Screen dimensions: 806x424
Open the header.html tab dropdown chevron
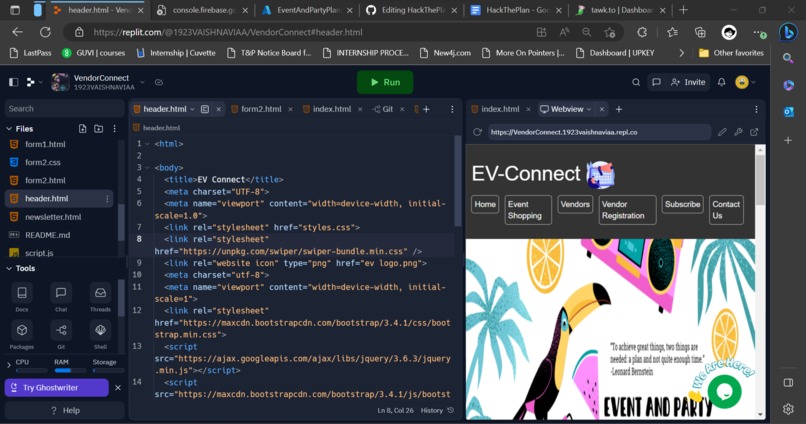coord(192,109)
